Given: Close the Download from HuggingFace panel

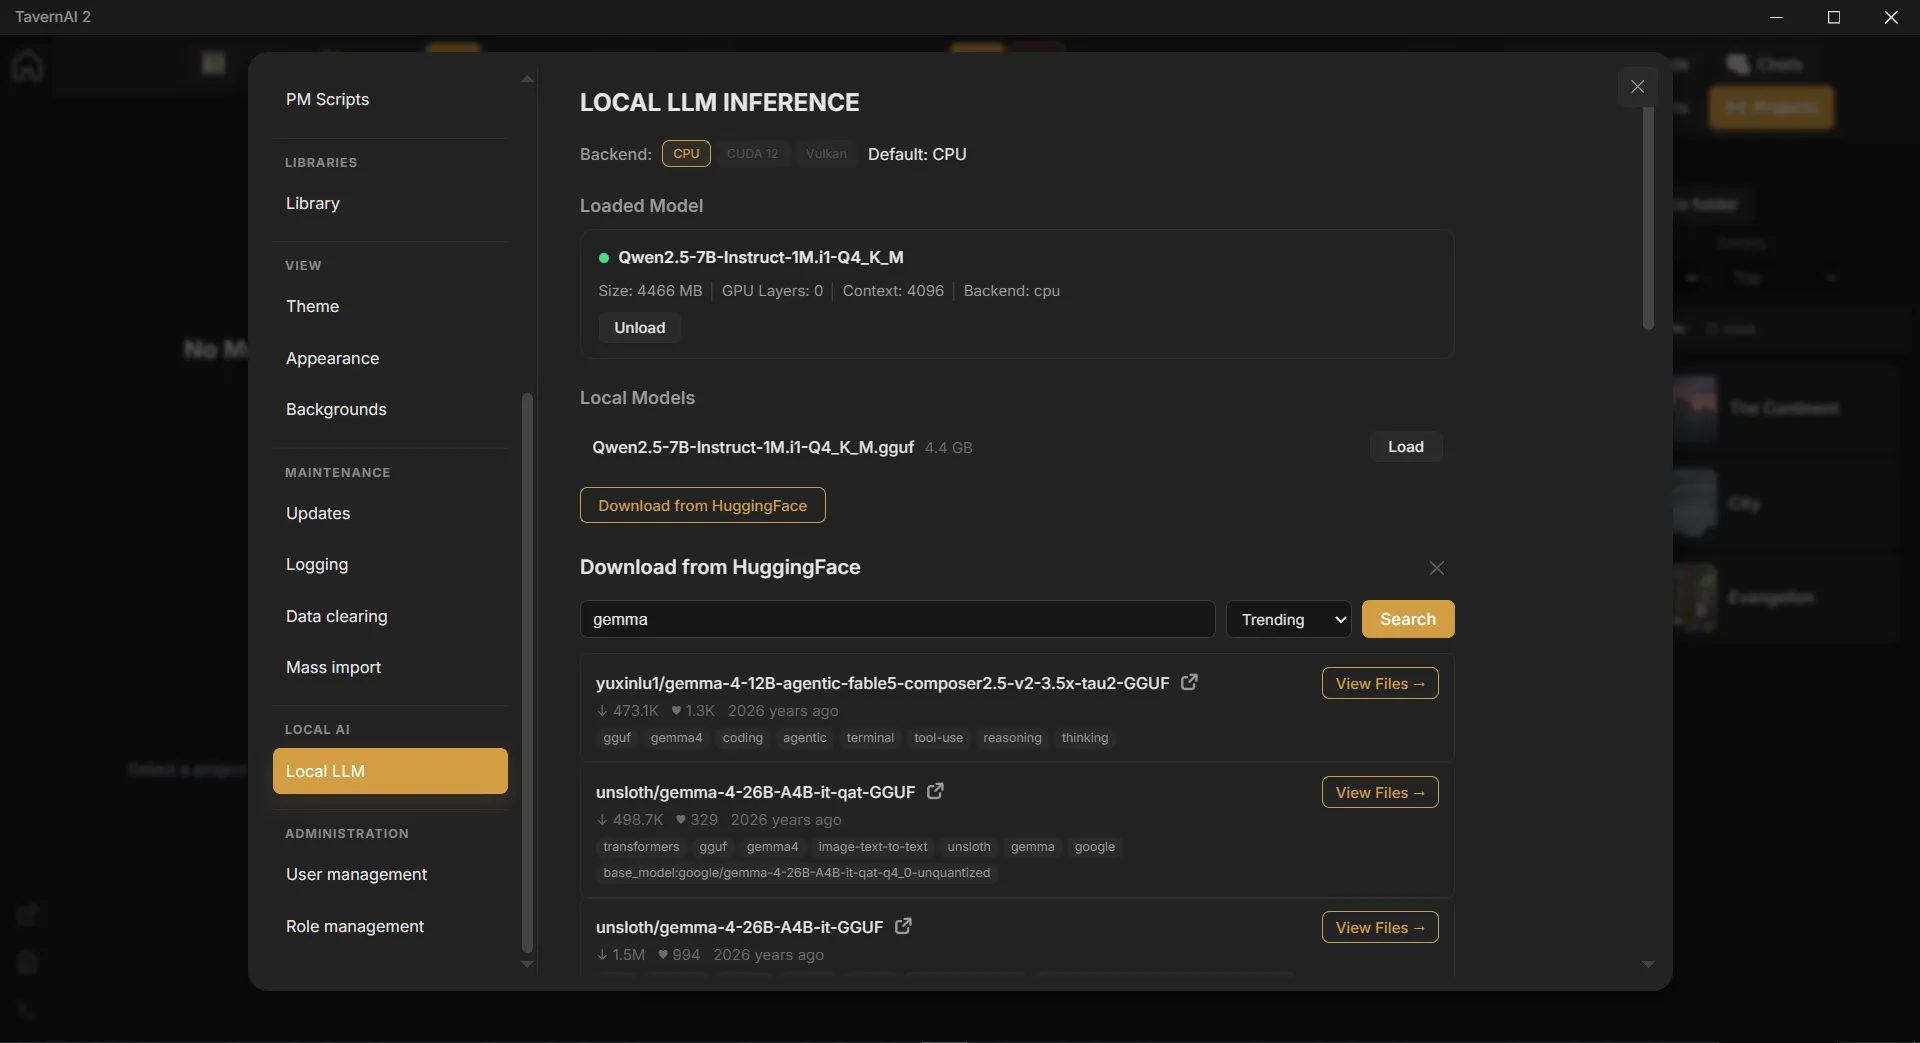Looking at the screenshot, I should coord(1437,568).
